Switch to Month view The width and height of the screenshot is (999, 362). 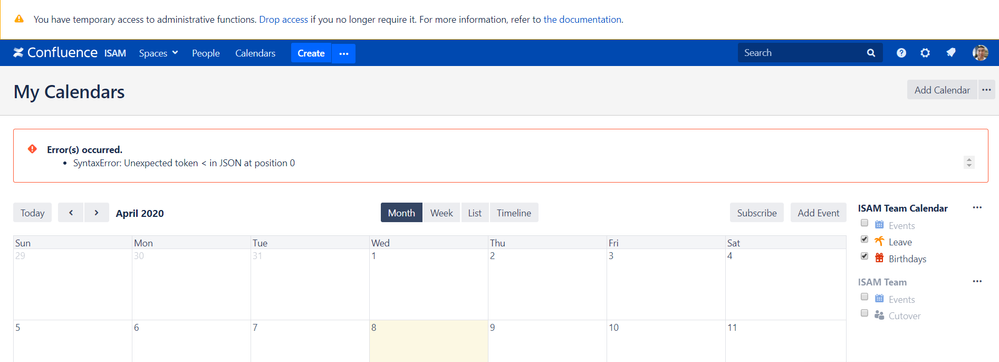tap(401, 213)
